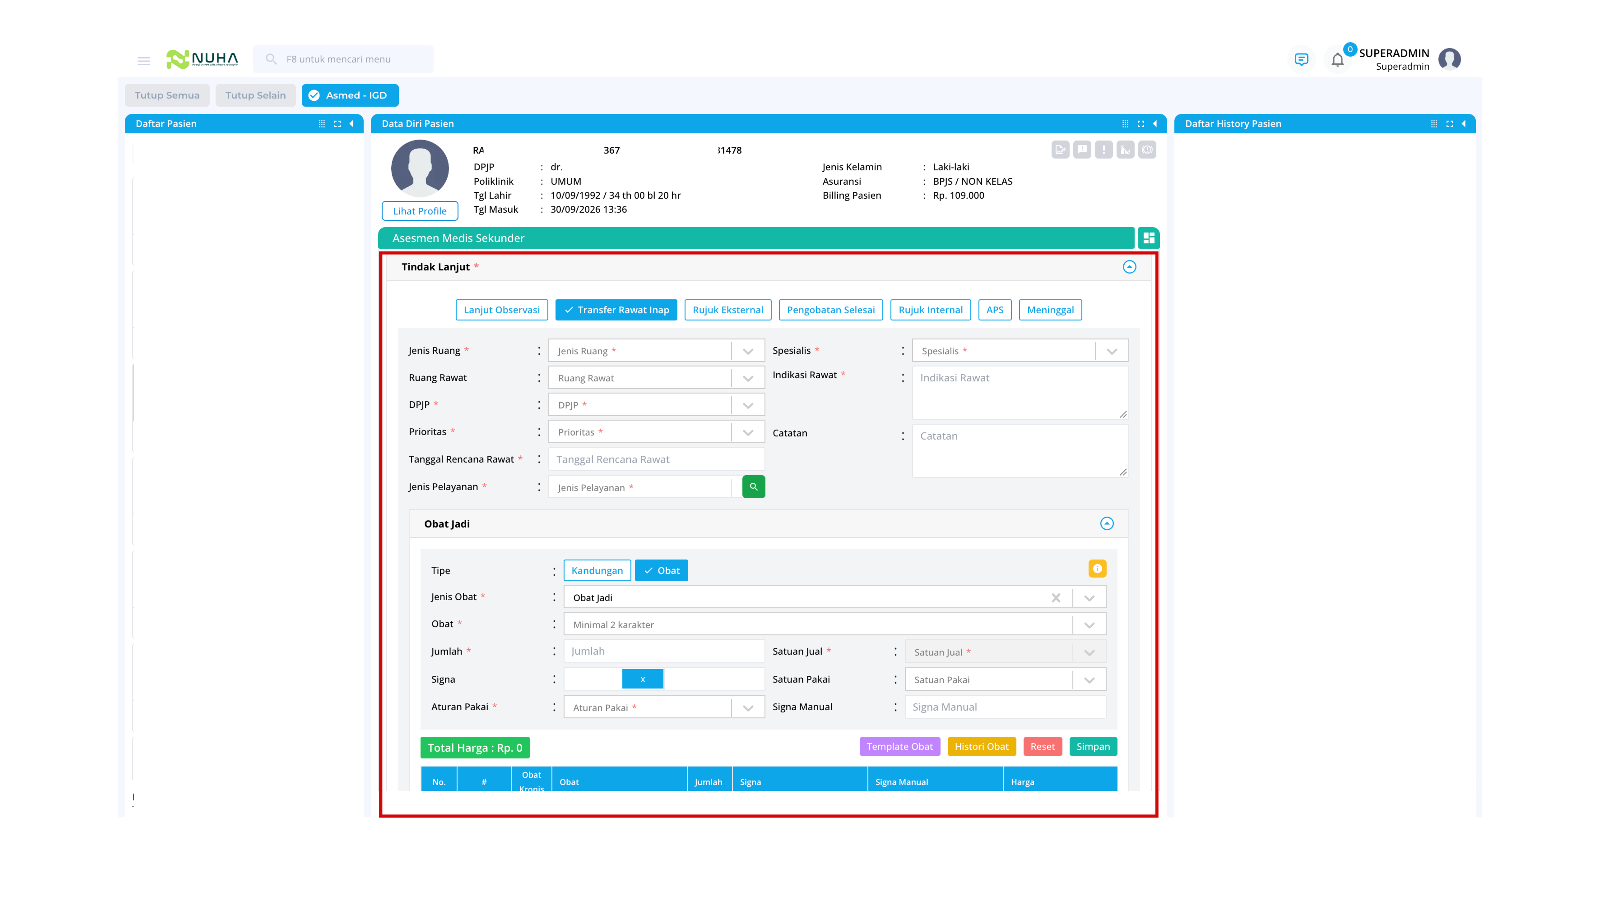Click the exclamation mark icon in patient header
1600x900 pixels.
(1104, 150)
